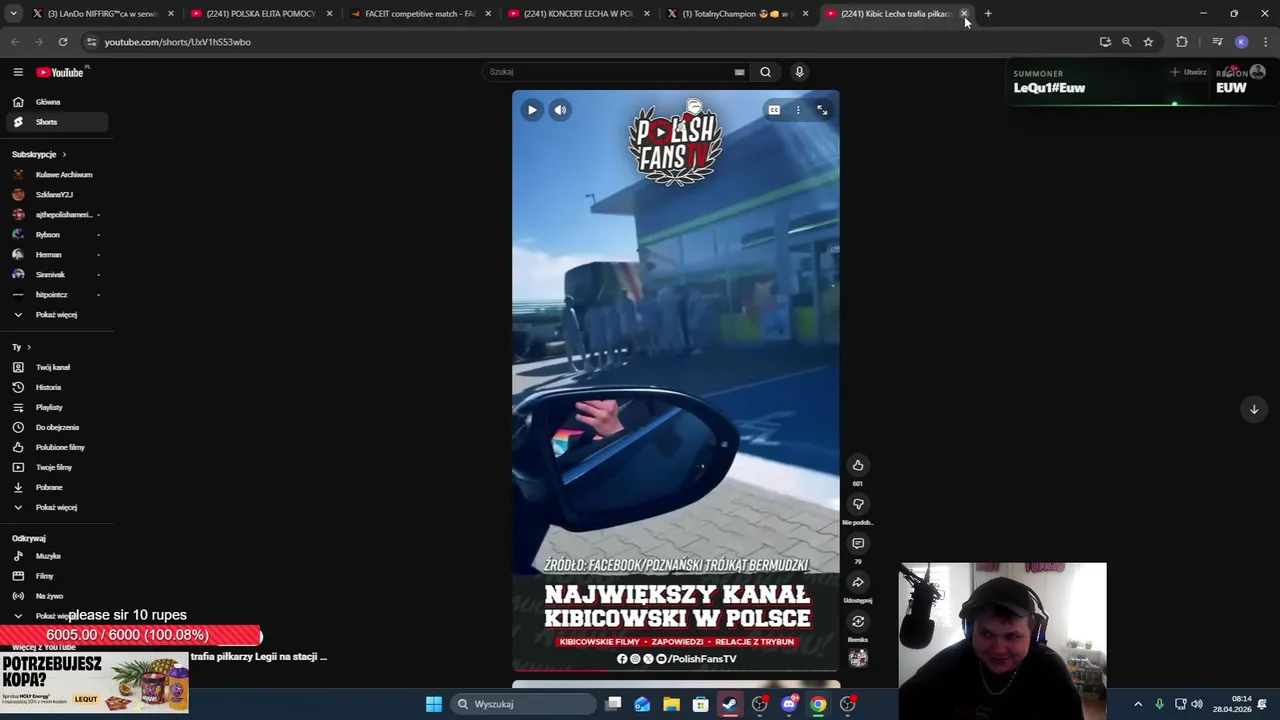Remix this Short

(858, 621)
